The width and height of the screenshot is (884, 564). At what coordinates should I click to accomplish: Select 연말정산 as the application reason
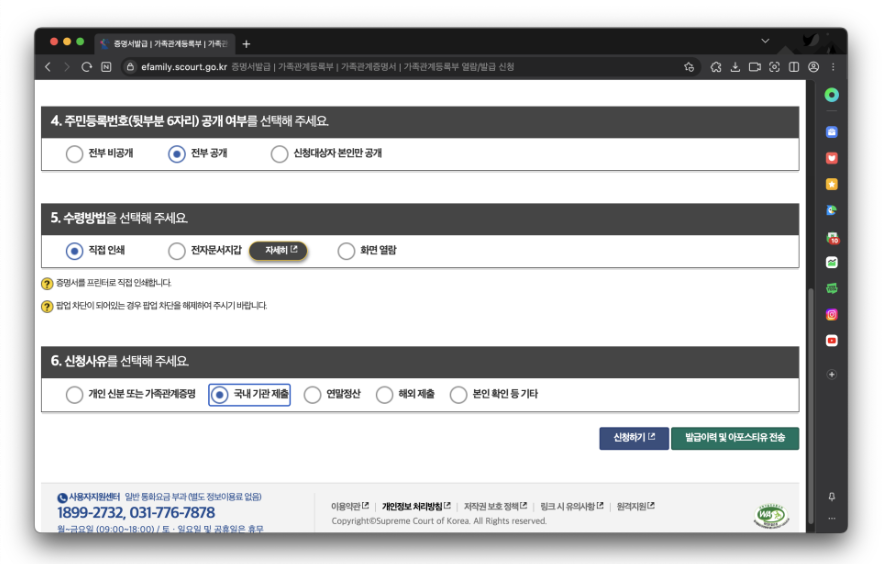click(x=313, y=395)
